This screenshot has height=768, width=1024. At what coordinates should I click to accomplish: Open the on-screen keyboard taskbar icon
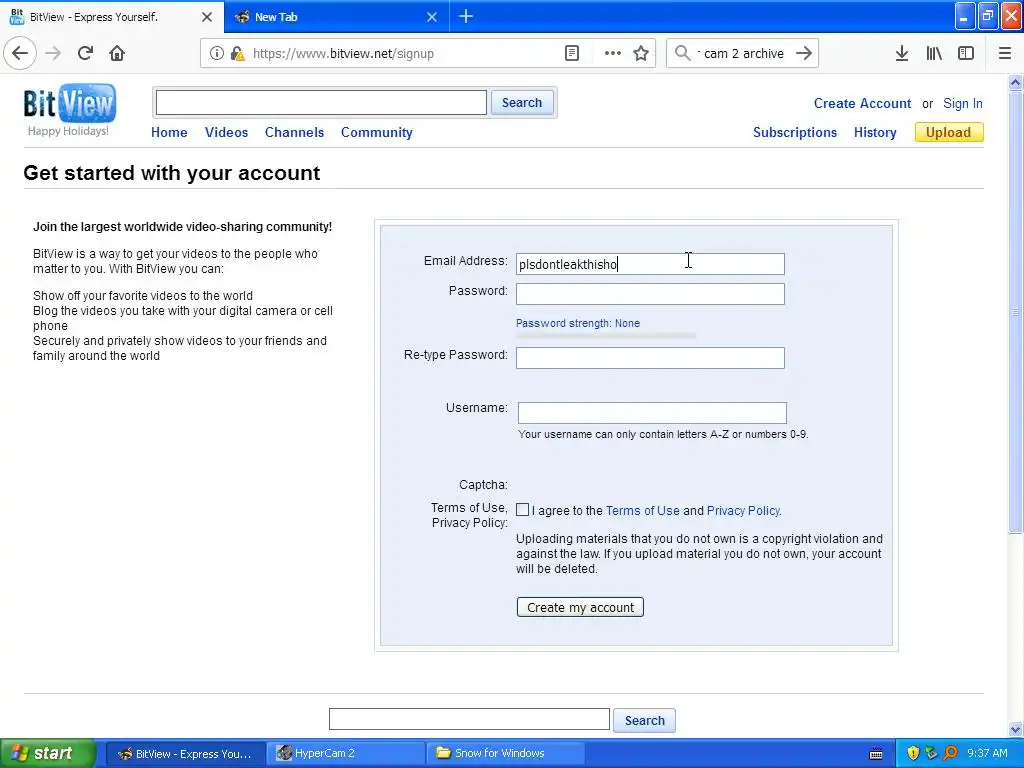876,754
